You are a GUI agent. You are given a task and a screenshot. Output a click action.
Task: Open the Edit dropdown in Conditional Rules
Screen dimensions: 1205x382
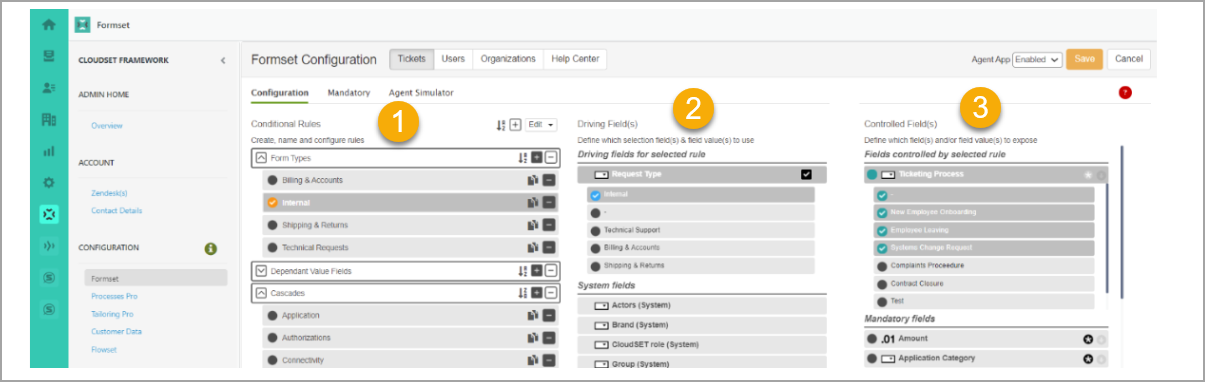pos(541,125)
